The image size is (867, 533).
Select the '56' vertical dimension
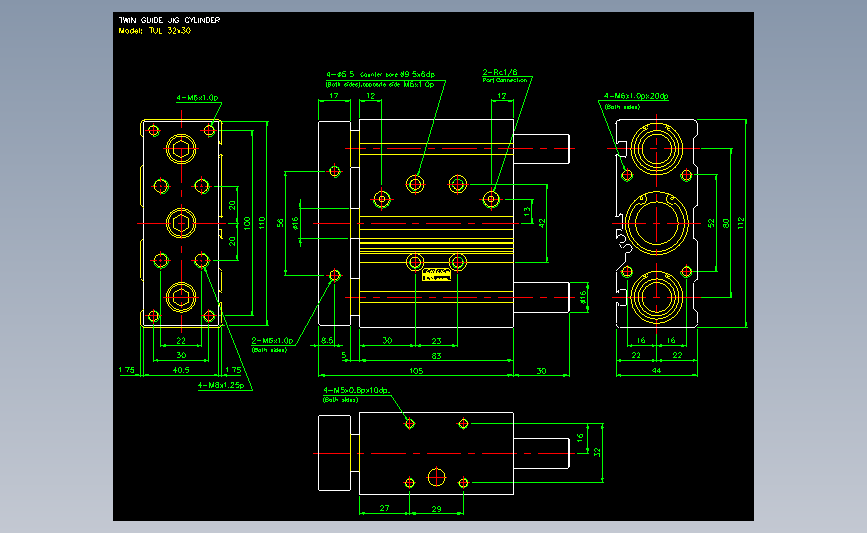(280, 223)
